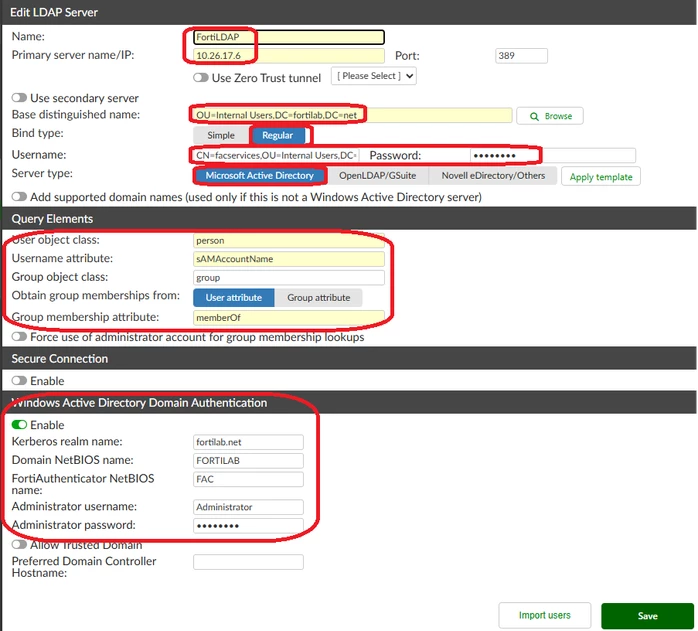The image size is (698, 631).
Task: Click the bind Password field
Action: tap(552, 155)
